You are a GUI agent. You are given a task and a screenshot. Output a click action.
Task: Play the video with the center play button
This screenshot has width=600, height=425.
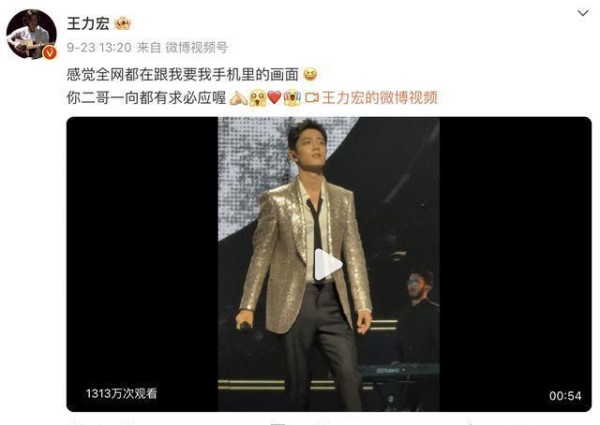327,265
